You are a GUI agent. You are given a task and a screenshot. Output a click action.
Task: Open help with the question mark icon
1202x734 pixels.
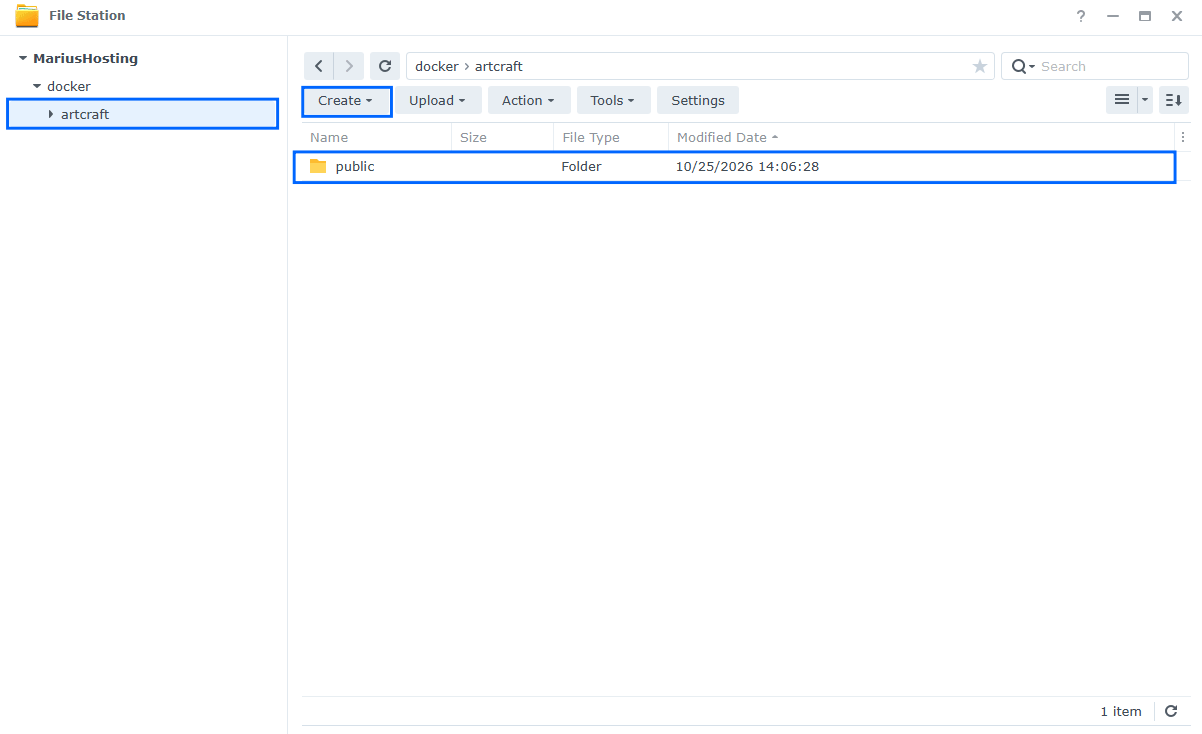(x=1081, y=16)
